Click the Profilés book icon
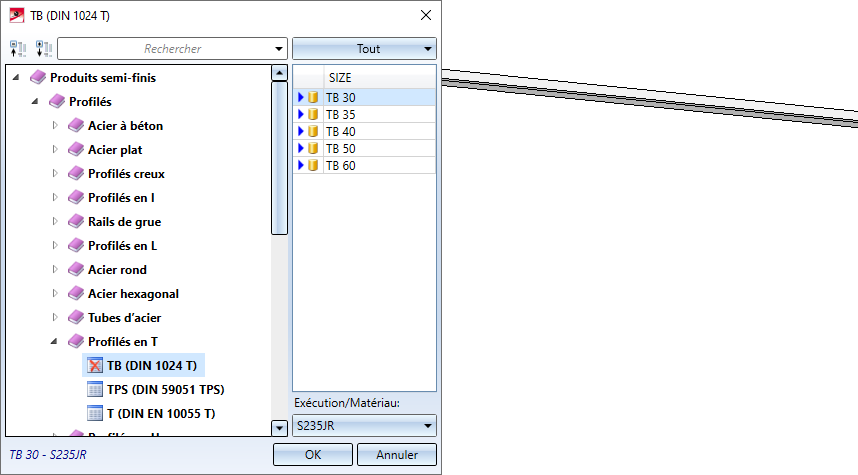Image resolution: width=858 pixels, height=475 pixels. (57, 101)
